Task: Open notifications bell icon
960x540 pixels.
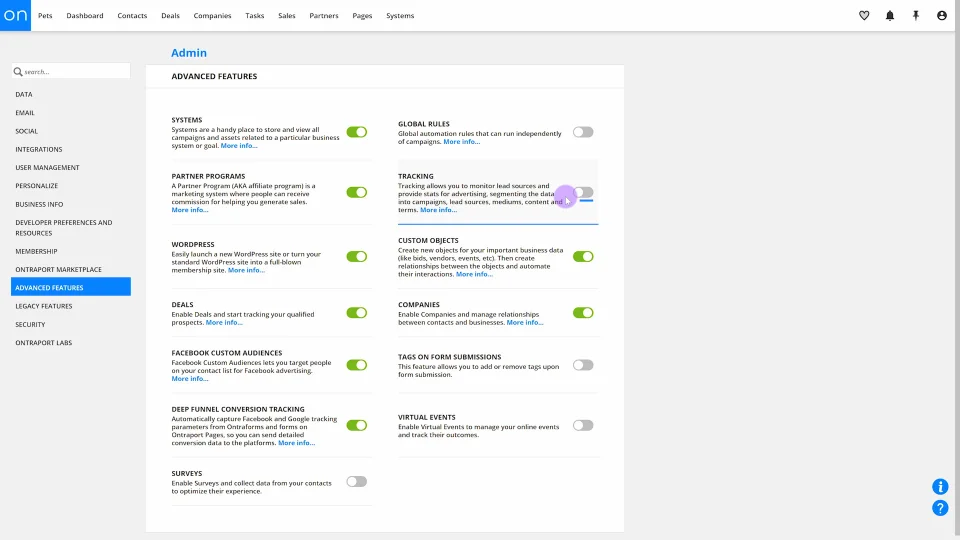Action: coord(890,15)
